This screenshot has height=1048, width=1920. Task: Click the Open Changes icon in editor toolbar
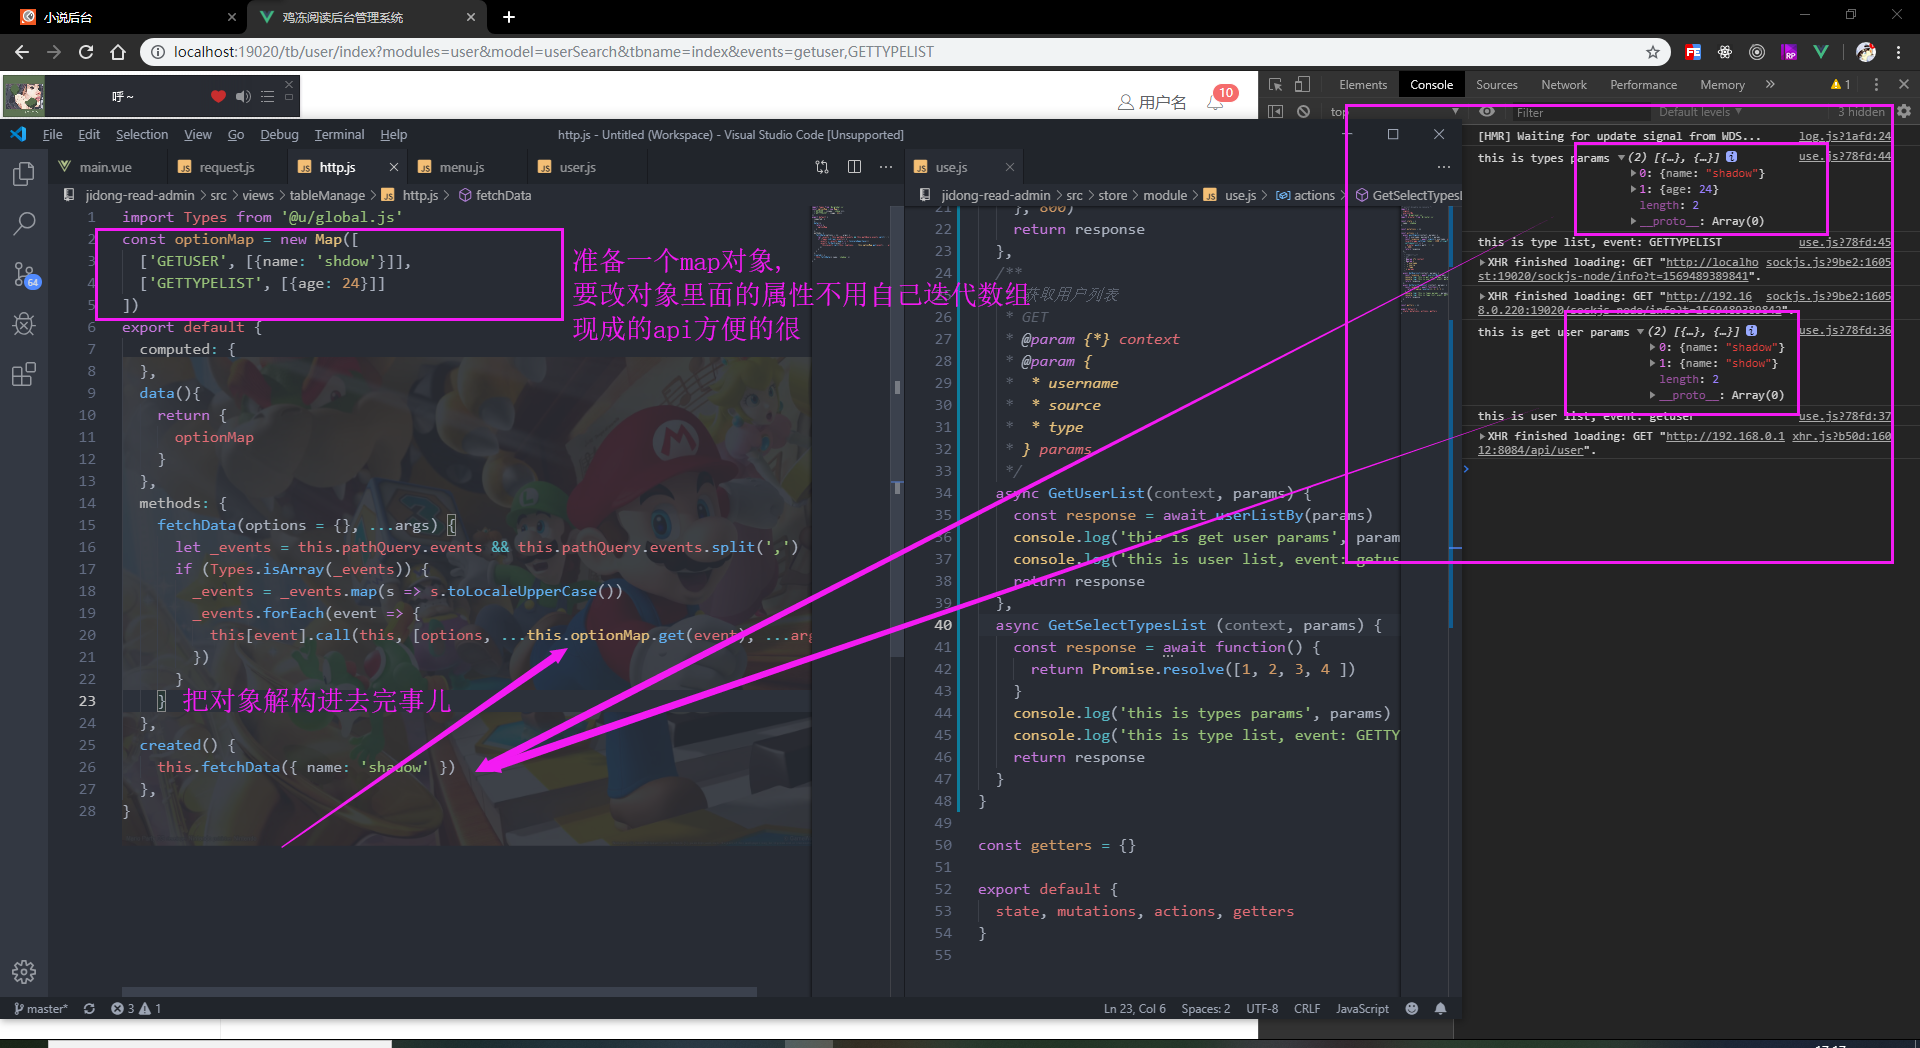pyautogui.click(x=822, y=167)
